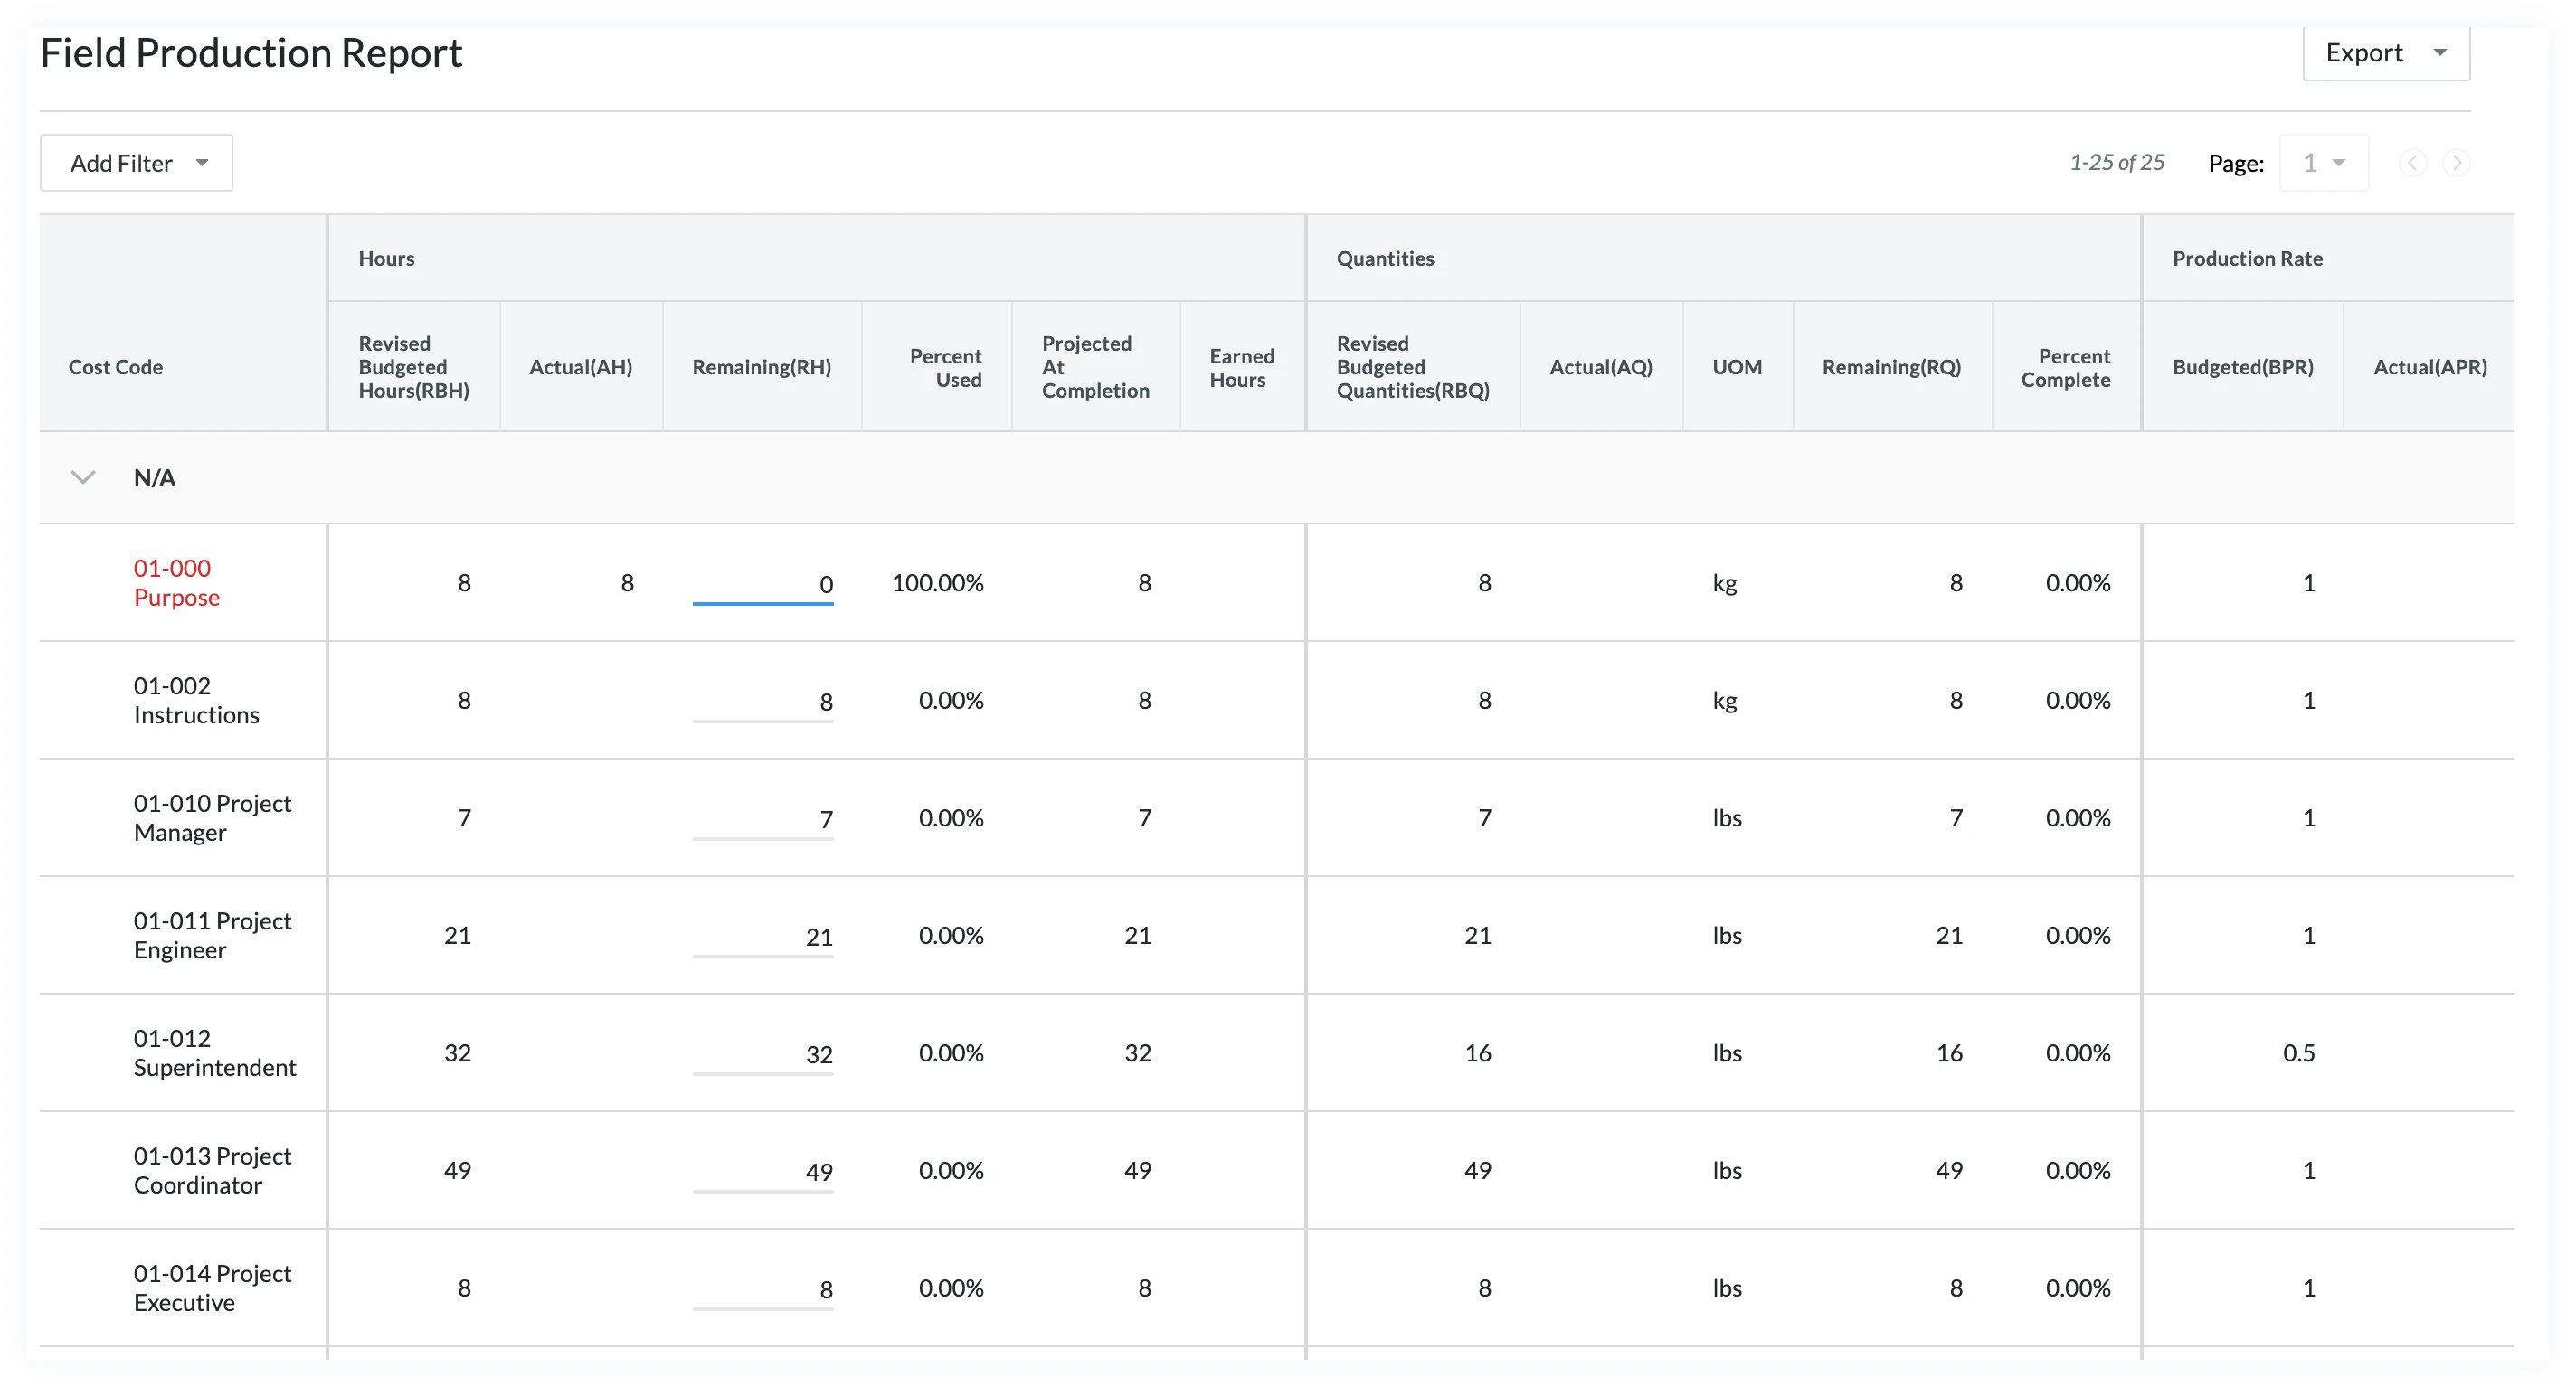Viewport: 2576px width, 1387px height.
Task: Open the Export dropdown
Action: pos(2385,53)
